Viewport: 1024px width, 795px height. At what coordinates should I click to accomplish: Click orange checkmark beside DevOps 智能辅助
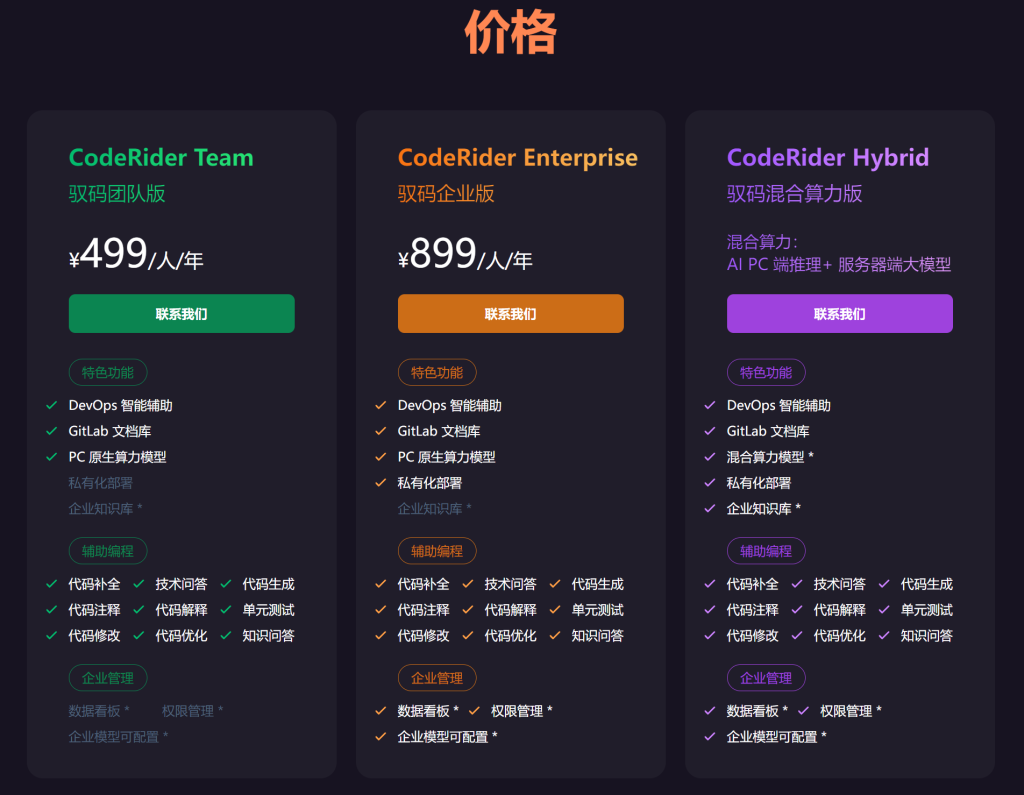click(x=381, y=405)
